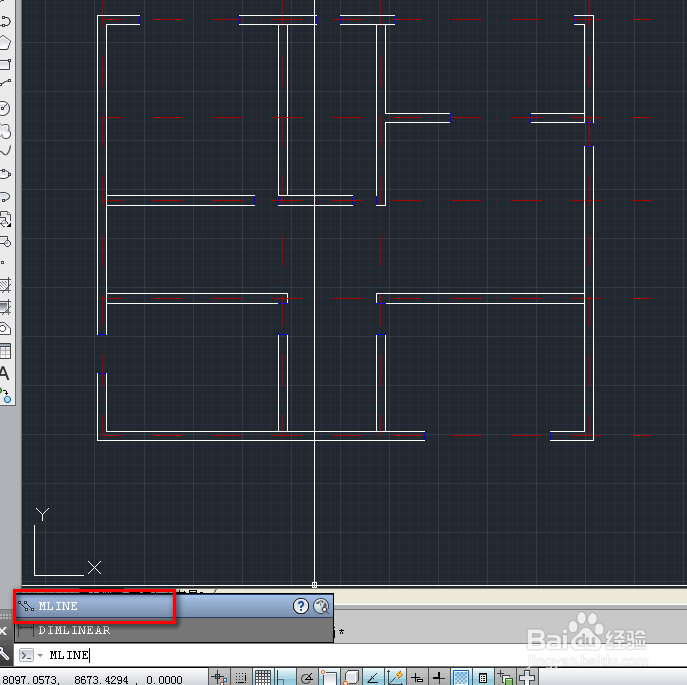687x685 pixels.
Task: Select the Multiline Text tool
Action: tap(4, 373)
